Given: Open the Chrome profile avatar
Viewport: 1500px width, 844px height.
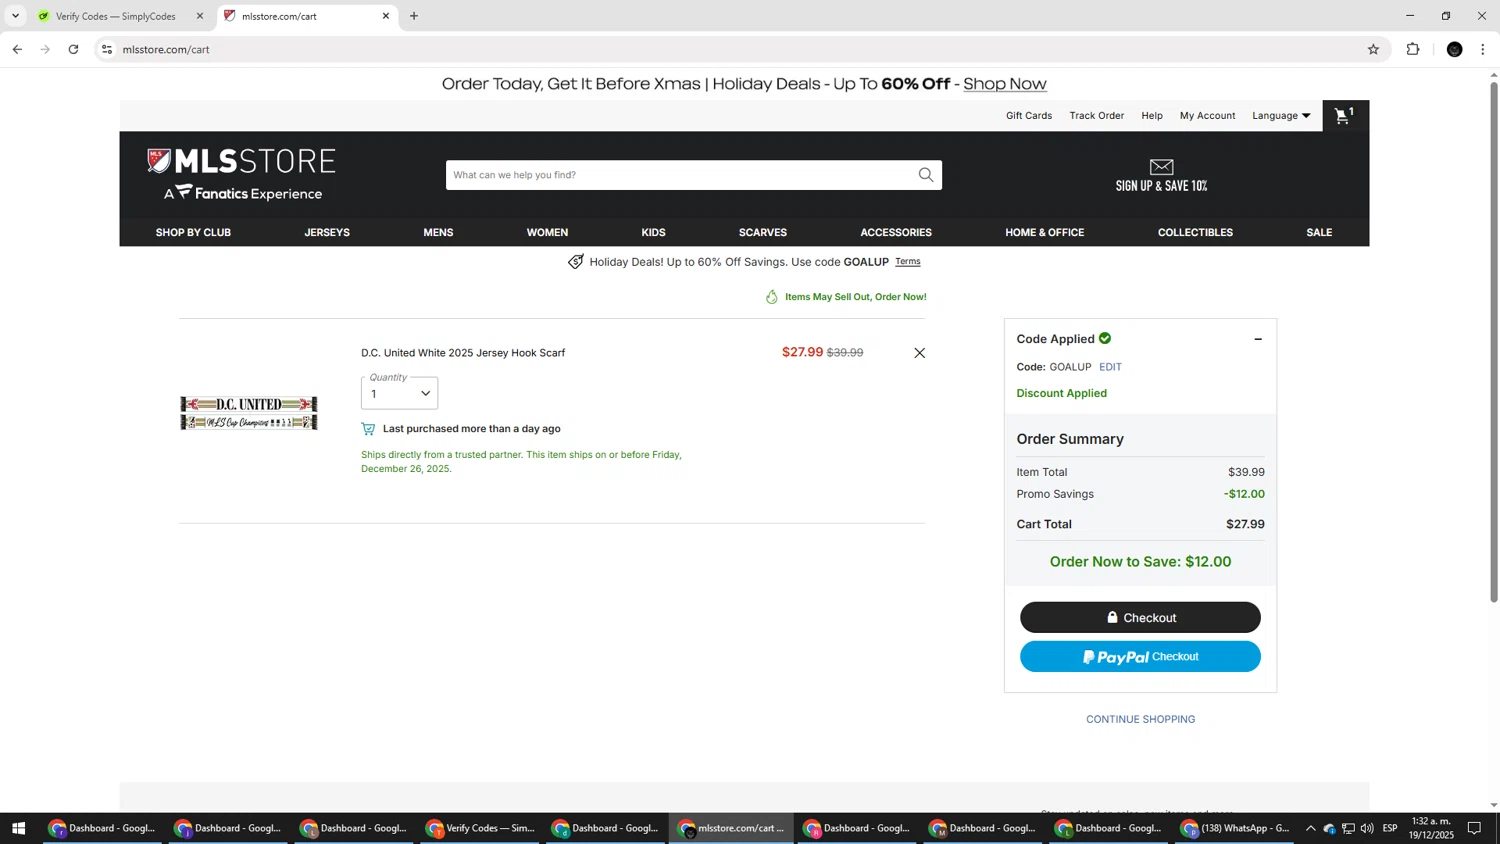Looking at the screenshot, I should pos(1455,49).
